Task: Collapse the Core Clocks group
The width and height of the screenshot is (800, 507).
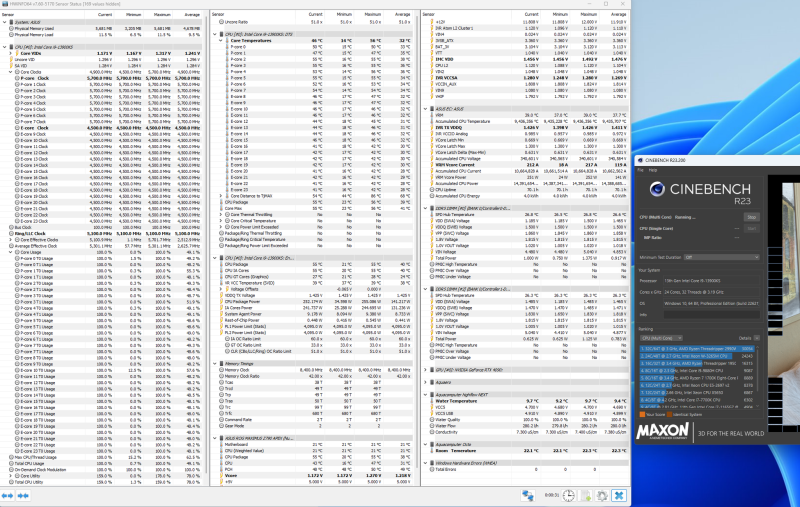Action: [x=11, y=72]
